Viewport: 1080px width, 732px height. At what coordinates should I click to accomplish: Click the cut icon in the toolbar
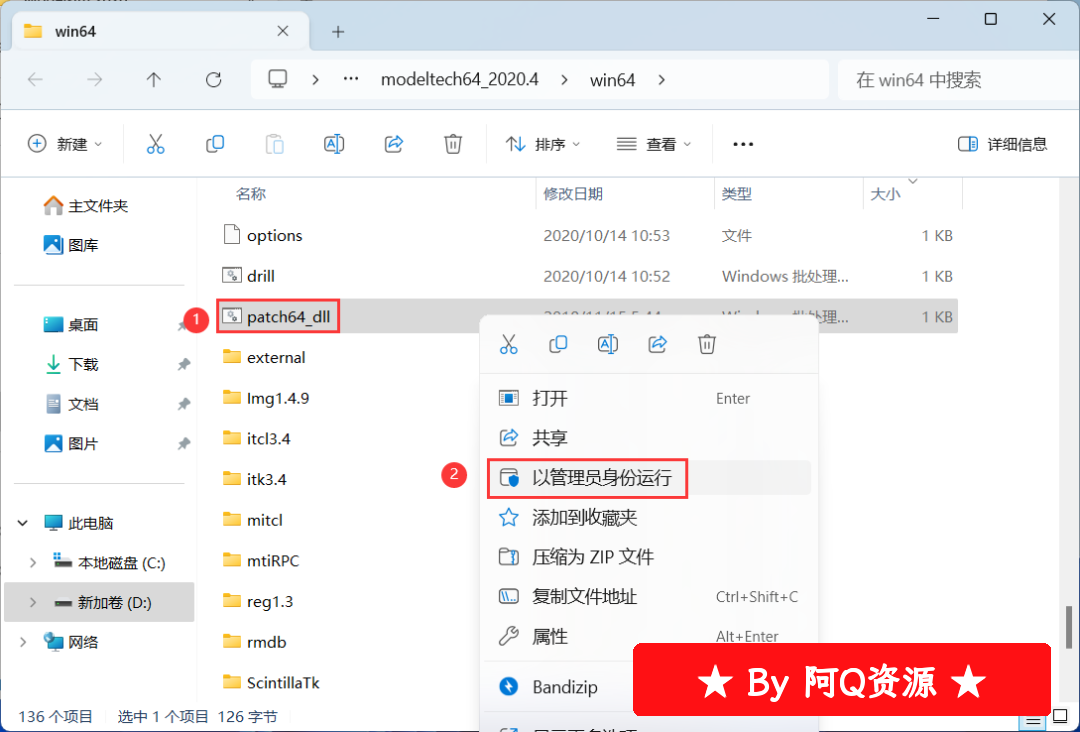(x=155, y=144)
